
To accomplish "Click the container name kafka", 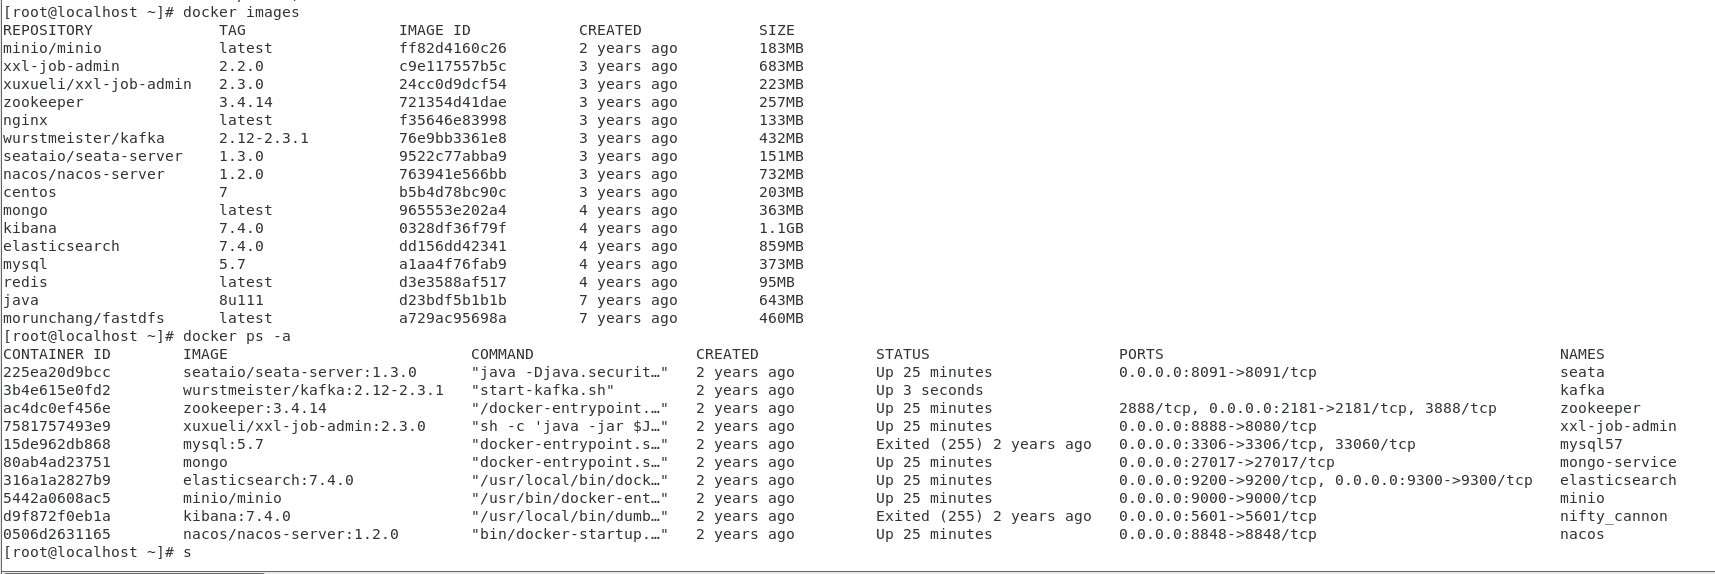I will tap(1582, 390).
